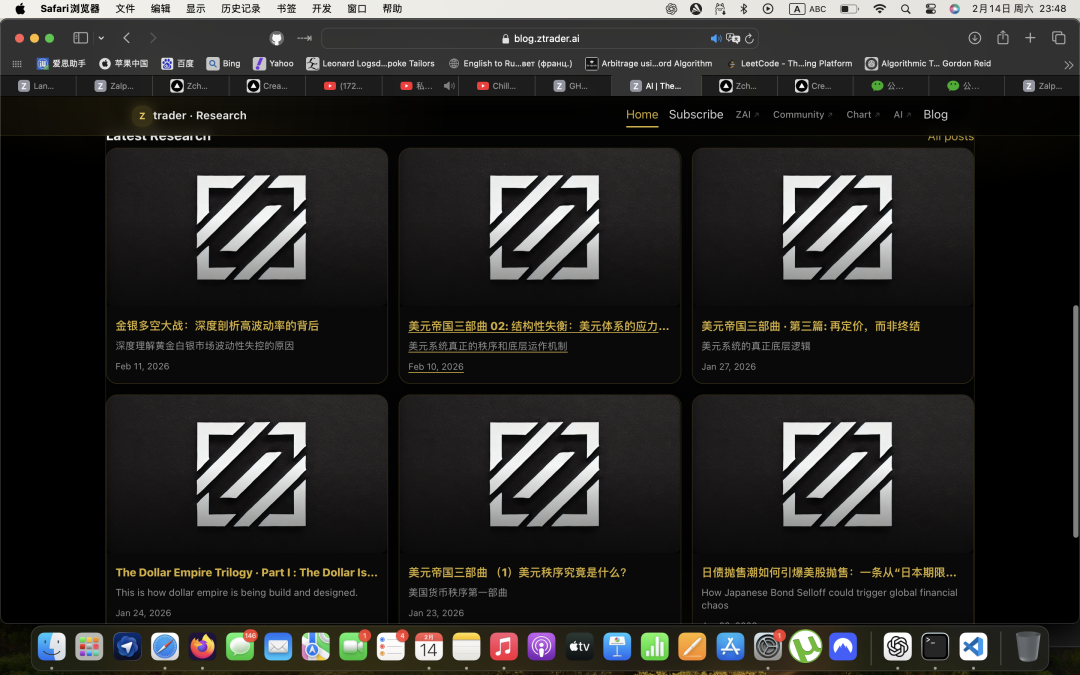Open the Downloads icon in Safari's toolbar
The width and height of the screenshot is (1080, 675).
(x=975, y=38)
